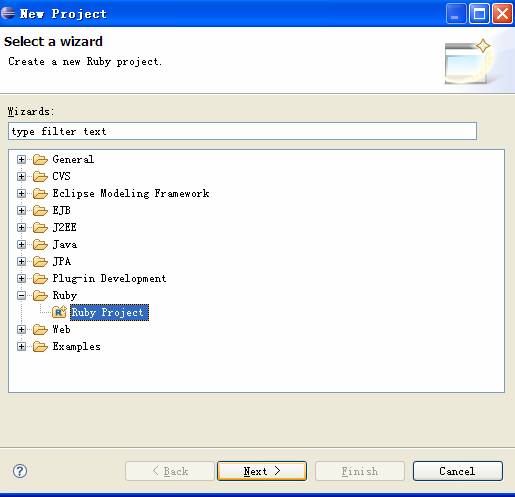This screenshot has width=515, height=497.
Task: Expand the Plug-in Development node
Action: pos(21,279)
